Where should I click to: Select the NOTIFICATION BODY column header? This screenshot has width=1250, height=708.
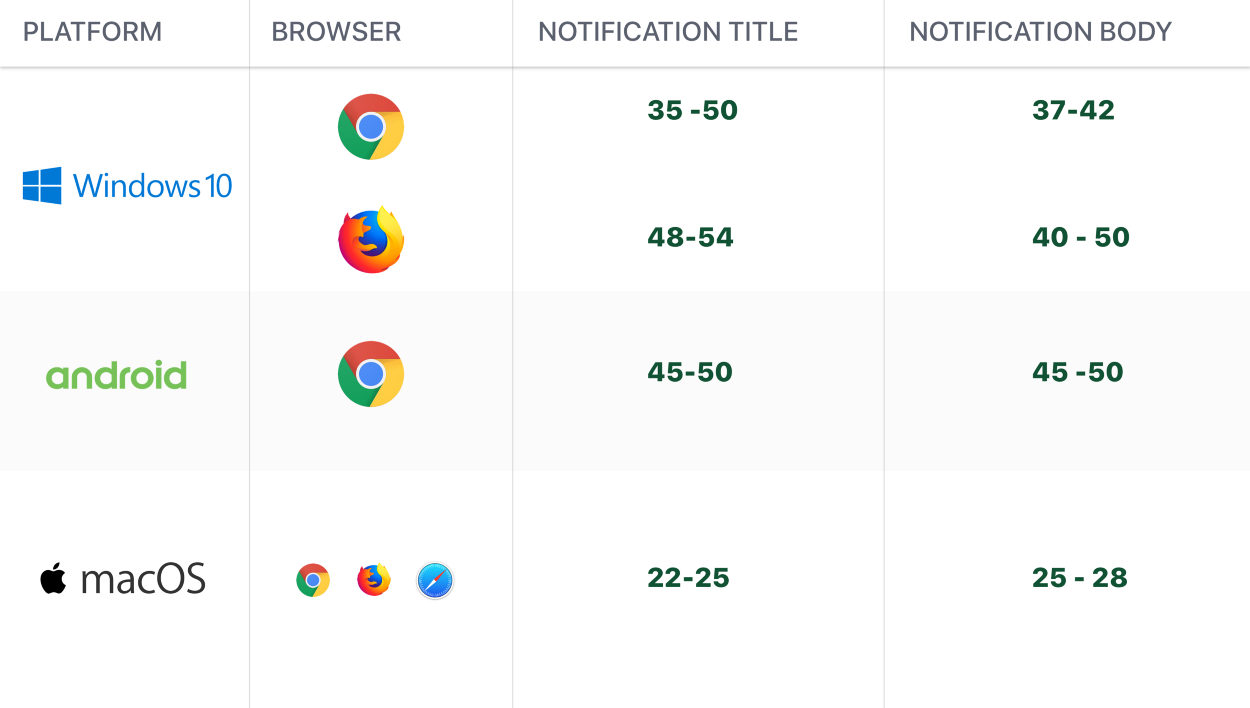pyautogui.click(x=1040, y=32)
